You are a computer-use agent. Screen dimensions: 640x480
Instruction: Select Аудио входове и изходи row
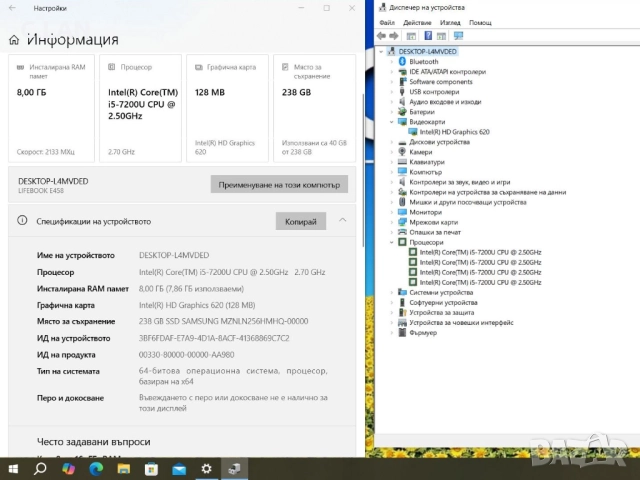click(x=445, y=102)
